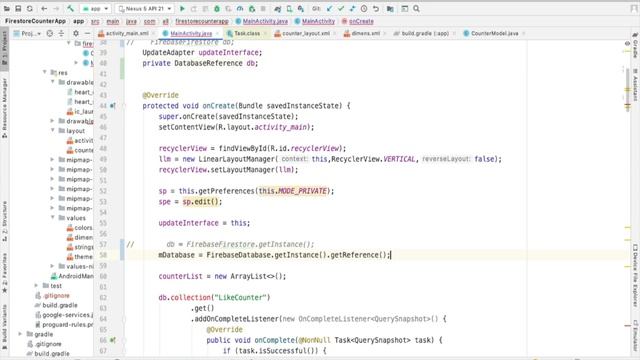Click the Sync Project with Gradle Files icon
The width and height of the screenshot is (640, 360).
[x=278, y=9]
